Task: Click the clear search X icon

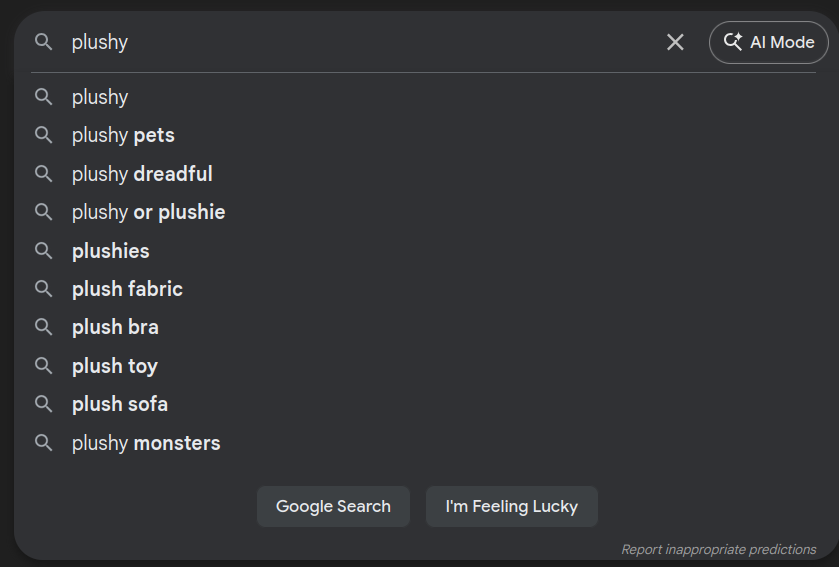Action: [675, 42]
